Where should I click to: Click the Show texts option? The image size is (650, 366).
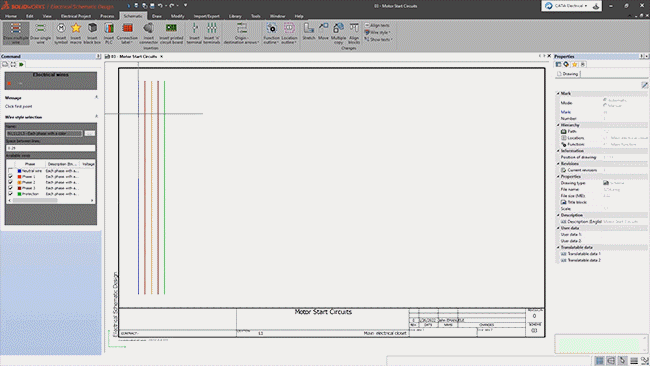(378, 39)
